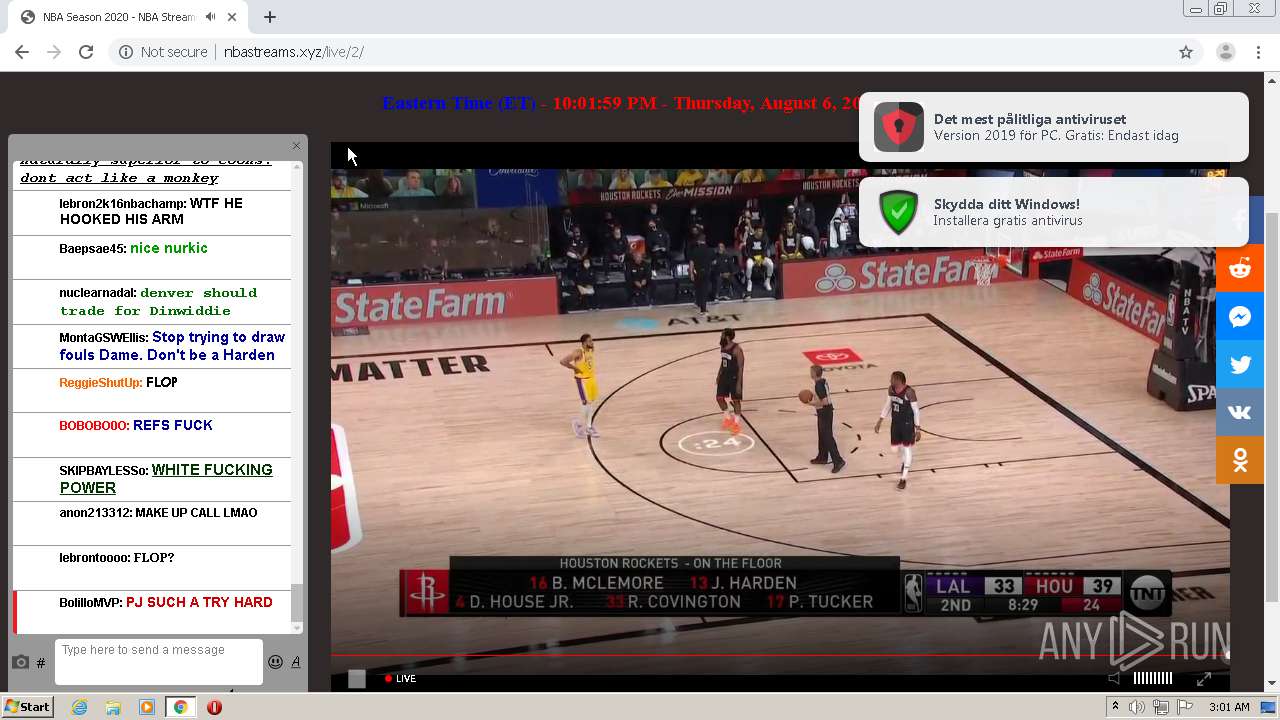Open the Skydda ditt Windows notification
The height and width of the screenshot is (720, 1280).
point(1054,212)
